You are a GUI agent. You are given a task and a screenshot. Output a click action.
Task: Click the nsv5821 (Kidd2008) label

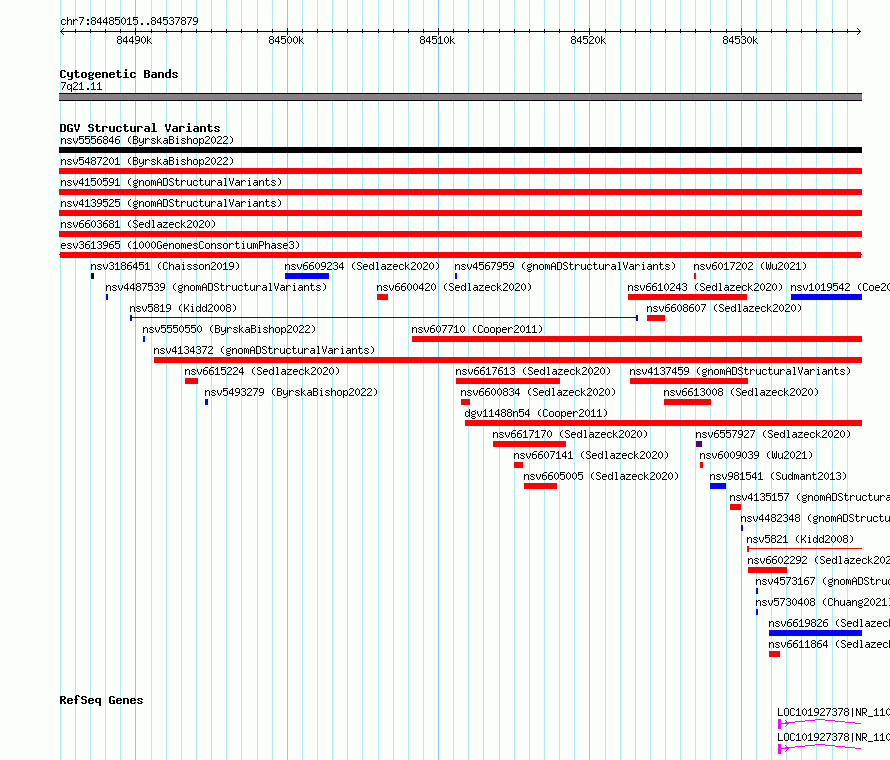(x=800, y=539)
